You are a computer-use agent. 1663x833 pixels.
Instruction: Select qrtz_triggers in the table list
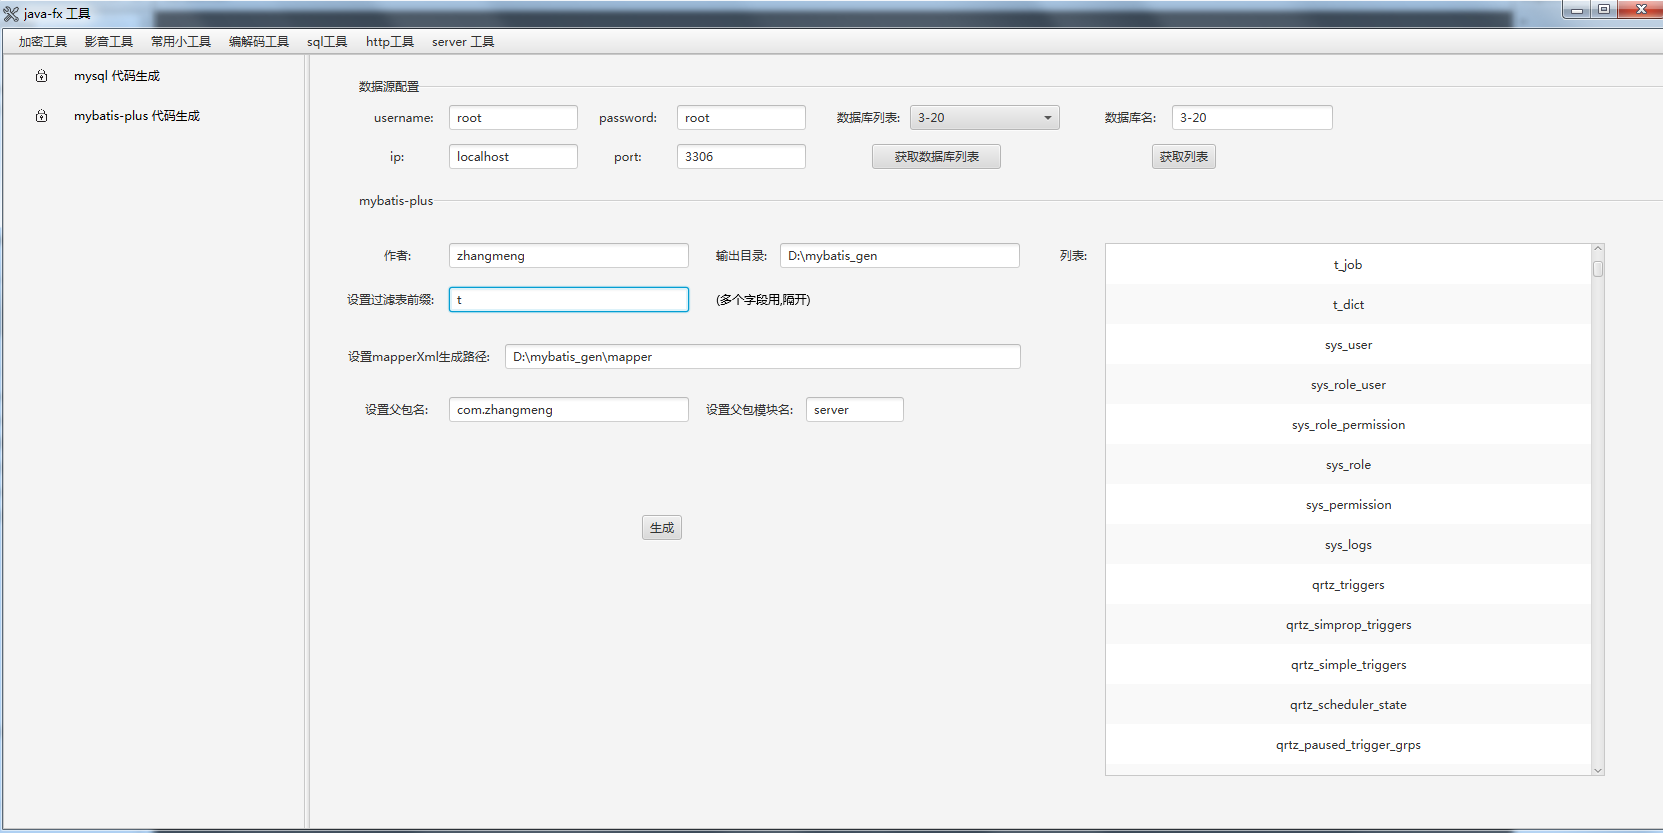tap(1348, 585)
